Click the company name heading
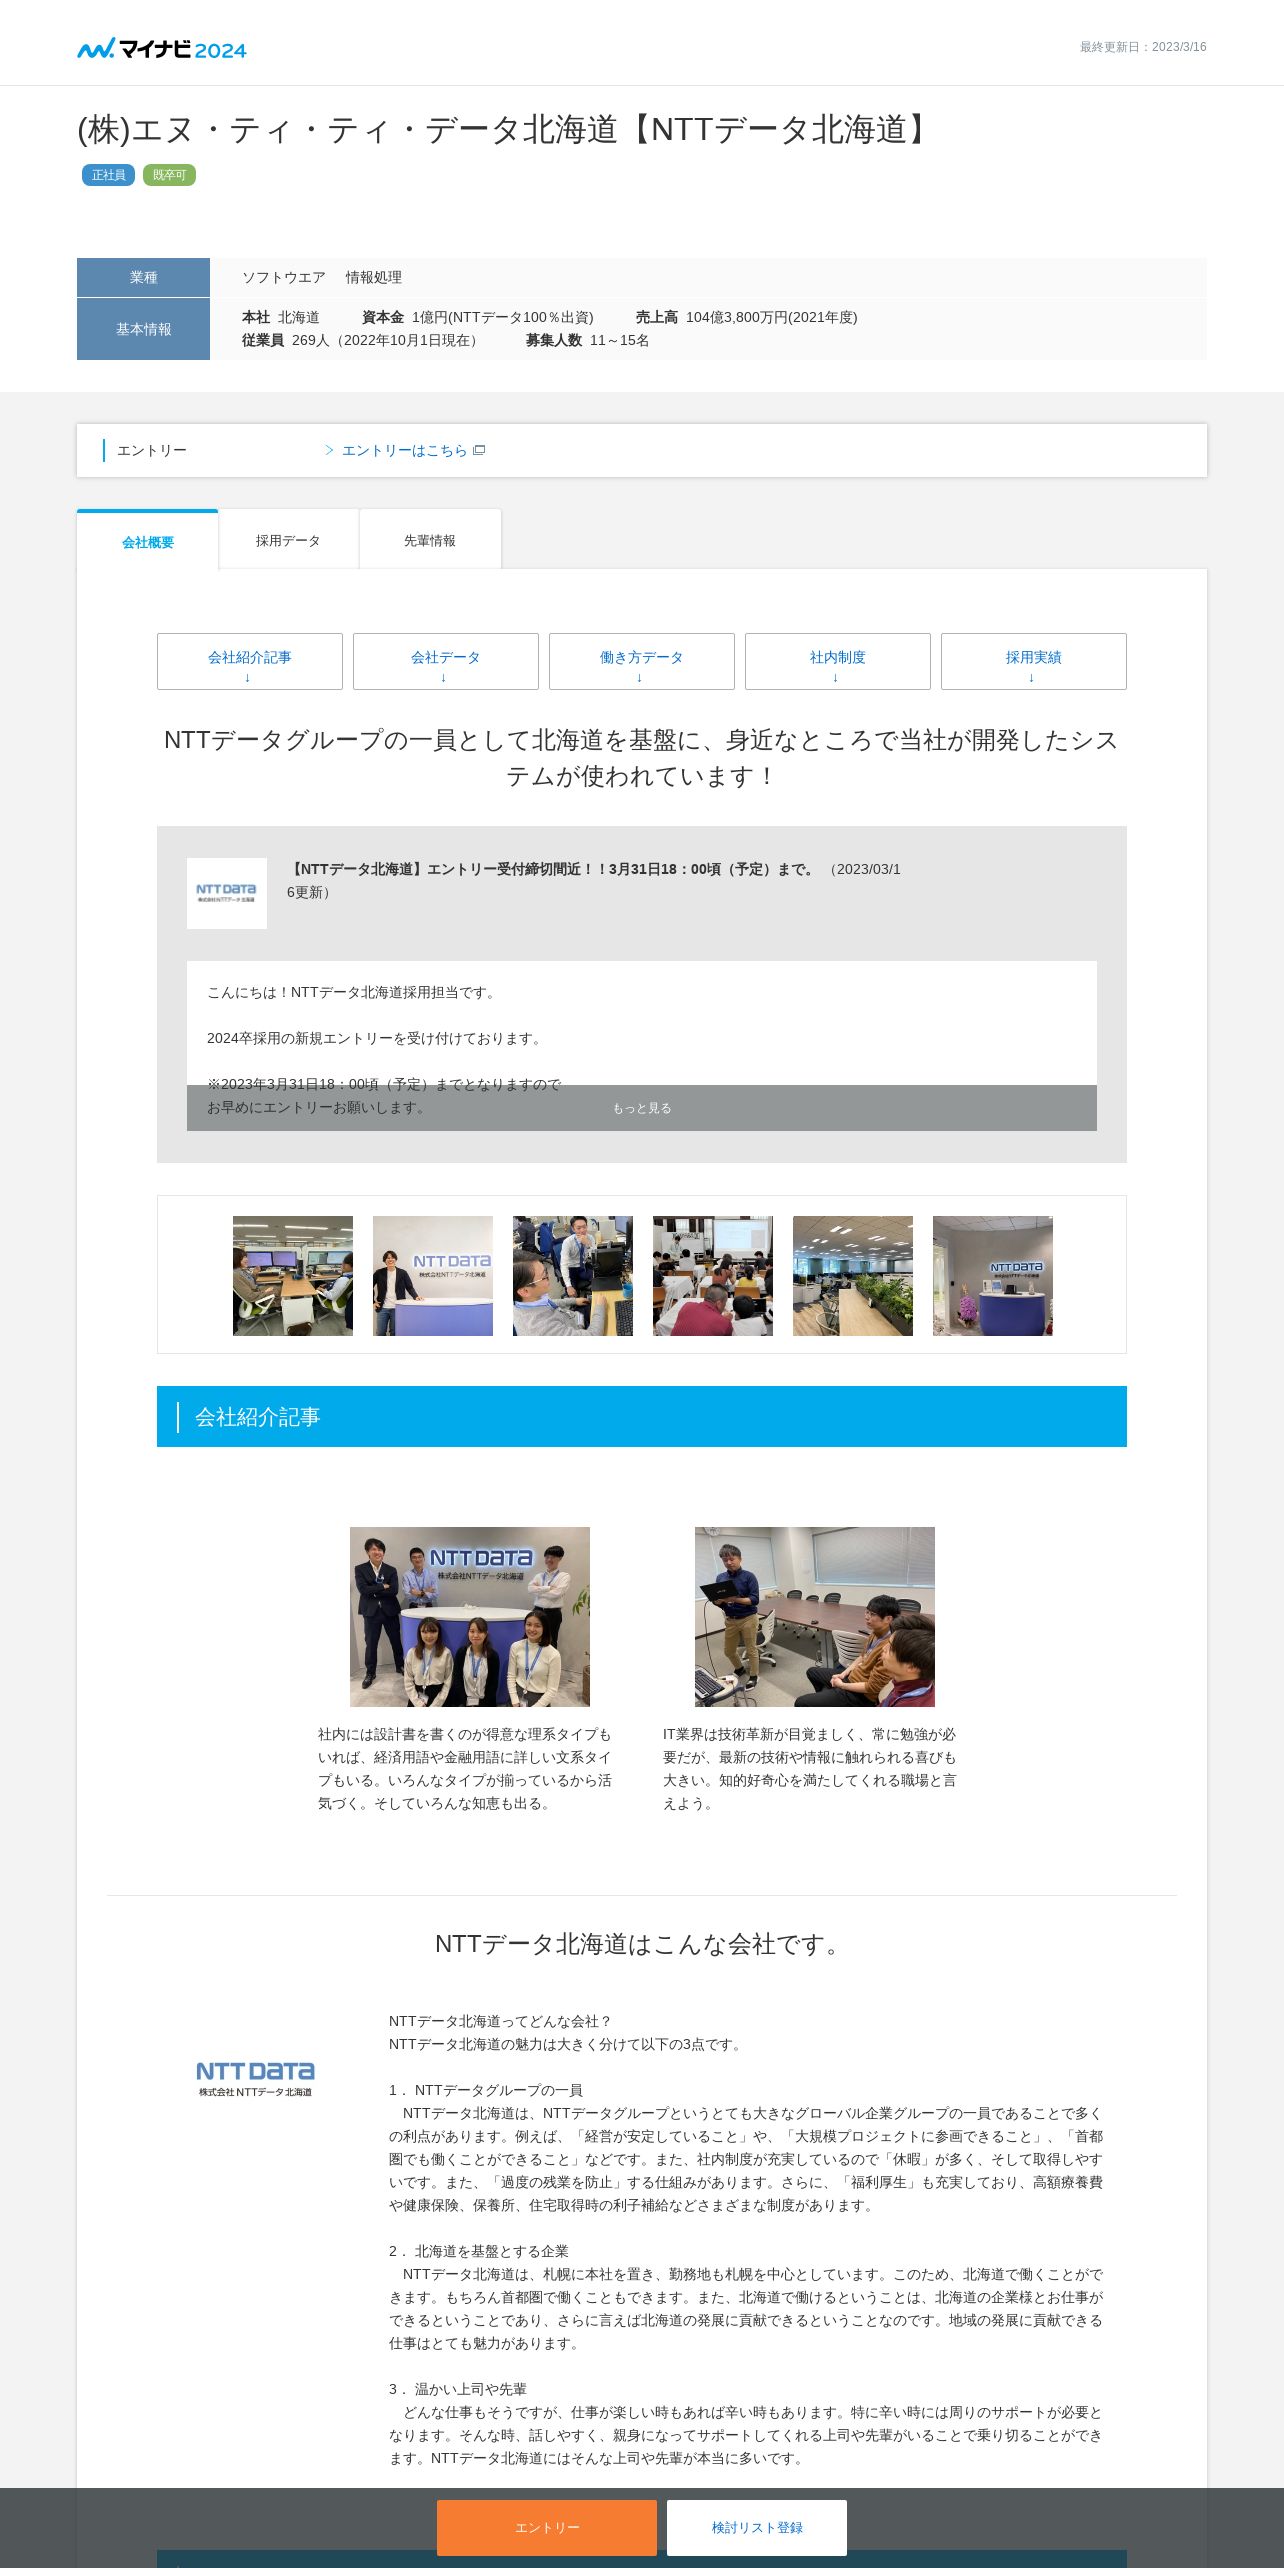 (507, 129)
